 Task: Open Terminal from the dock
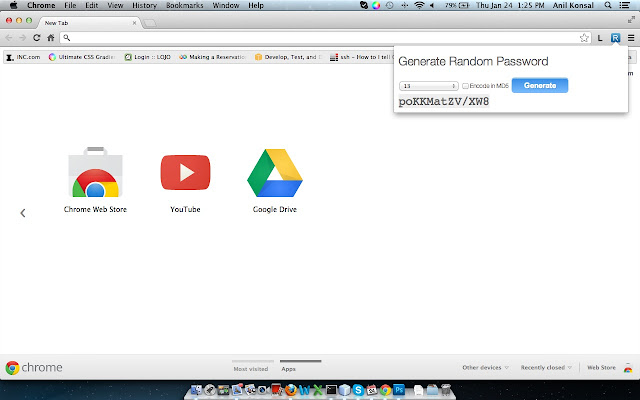pyautogui.click(x=331, y=390)
